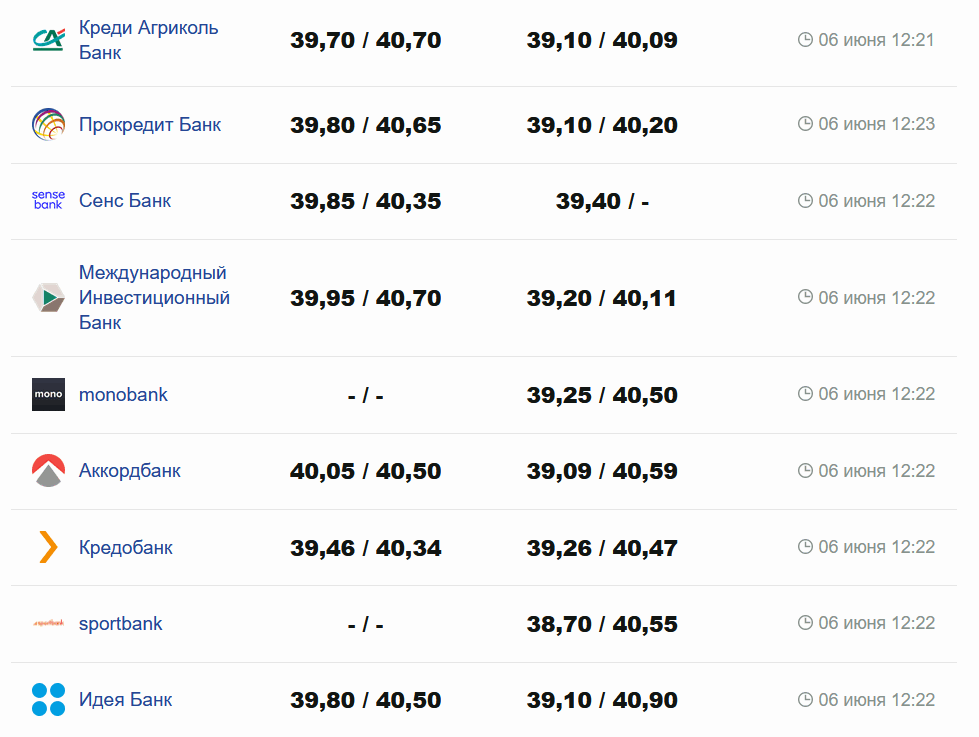
Task: Open the monobank name link
Action: 123,395
